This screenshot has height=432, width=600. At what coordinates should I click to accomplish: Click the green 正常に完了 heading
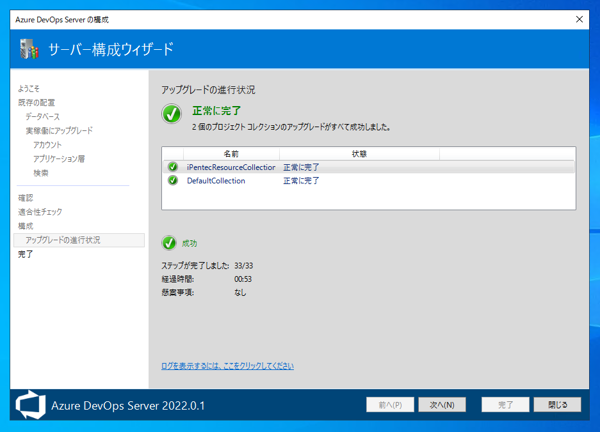click(x=217, y=111)
